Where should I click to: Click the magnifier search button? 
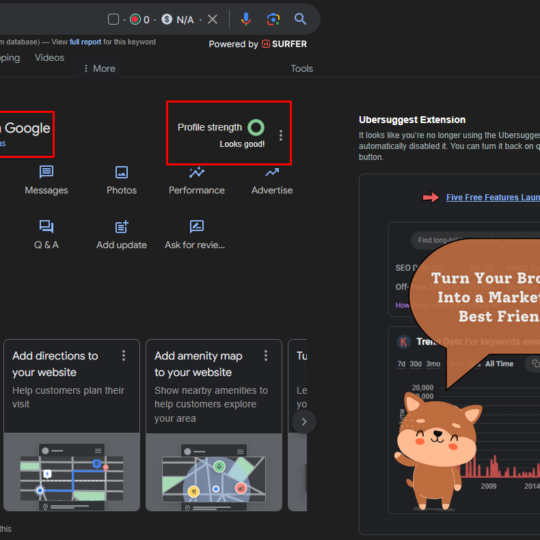point(300,19)
